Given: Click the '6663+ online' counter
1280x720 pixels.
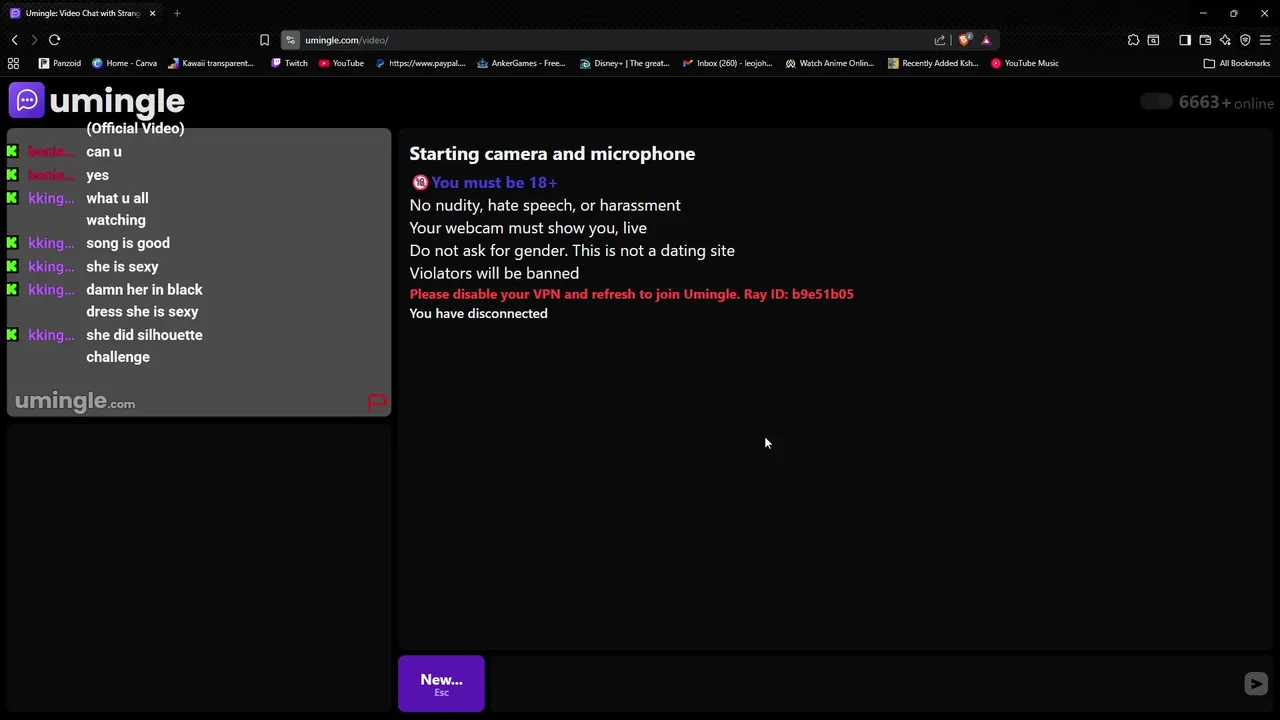Looking at the screenshot, I should 1226,102.
